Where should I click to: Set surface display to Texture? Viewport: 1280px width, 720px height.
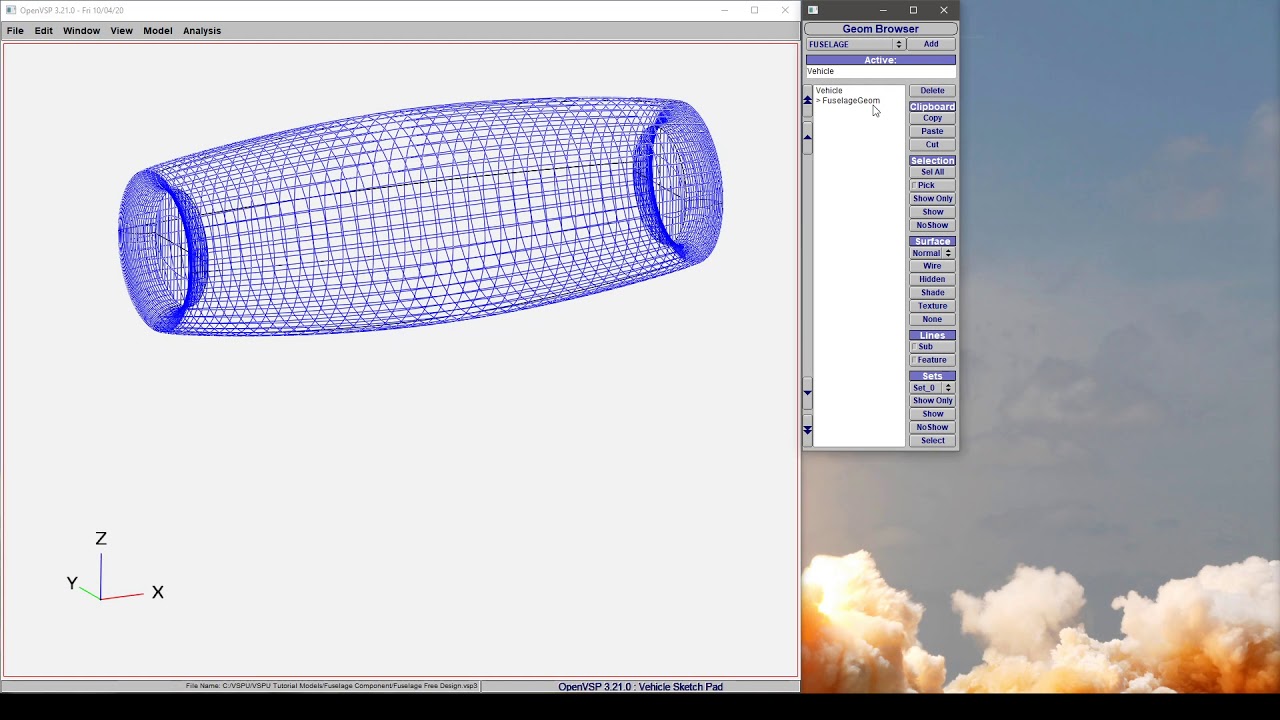[x=932, y=306]
